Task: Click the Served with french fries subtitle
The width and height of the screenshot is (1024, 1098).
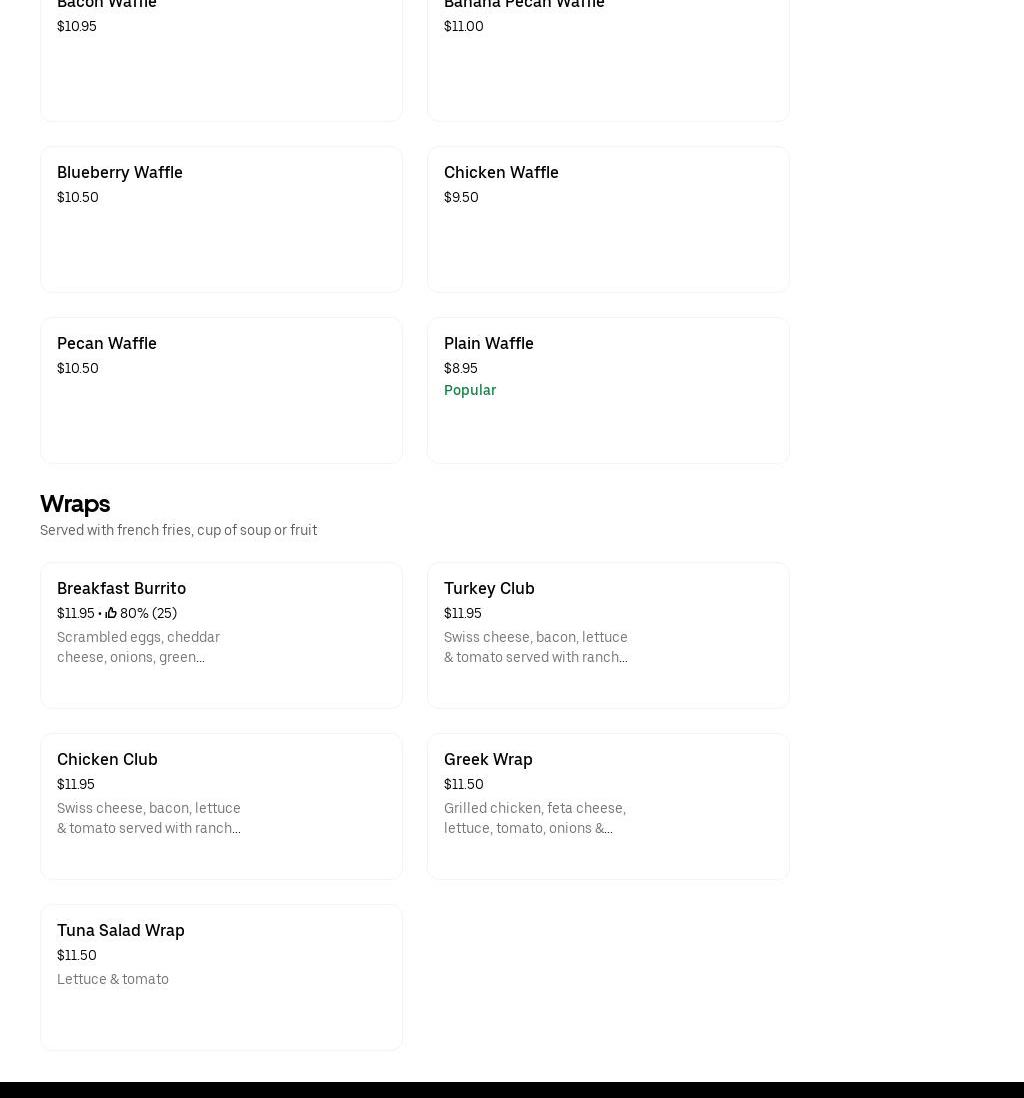Action: pyautogui.click(x=178, y=530)
